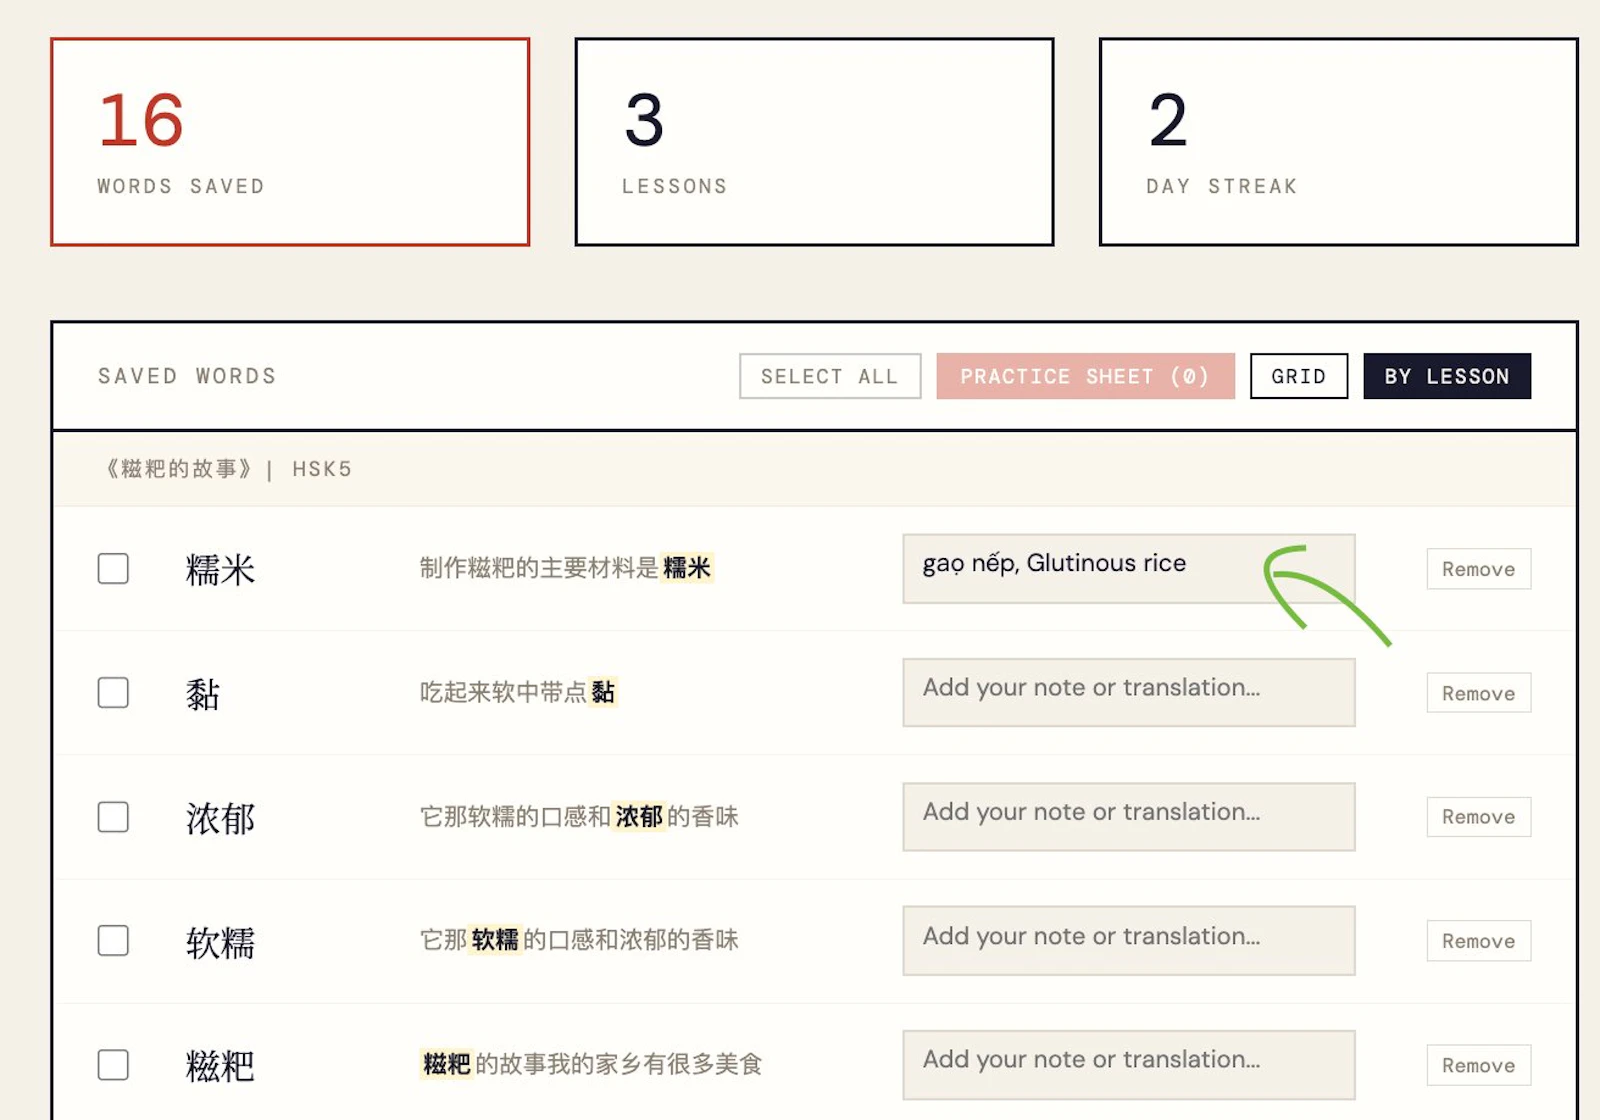Click the Words Saved stat card

pyautogui.click(x=289, y=140)
